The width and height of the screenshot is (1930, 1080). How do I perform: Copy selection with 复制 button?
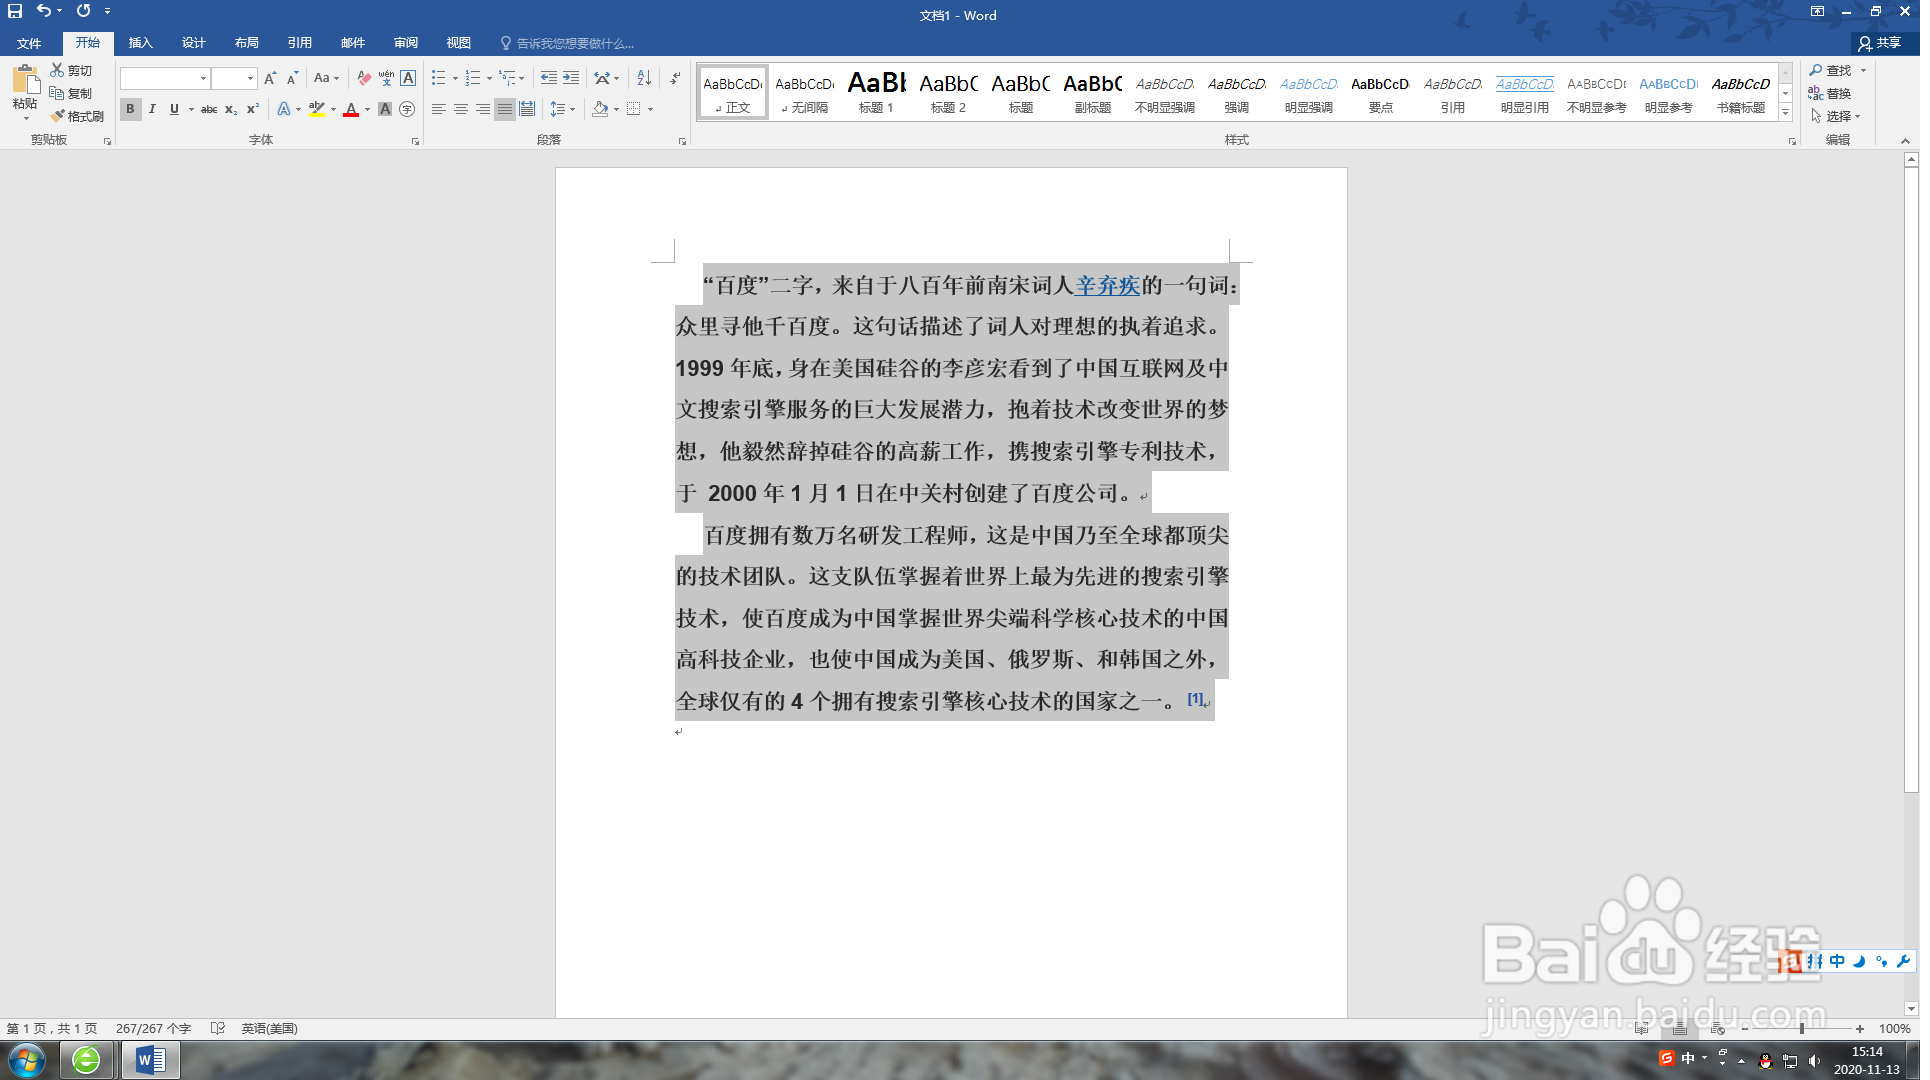72,93
